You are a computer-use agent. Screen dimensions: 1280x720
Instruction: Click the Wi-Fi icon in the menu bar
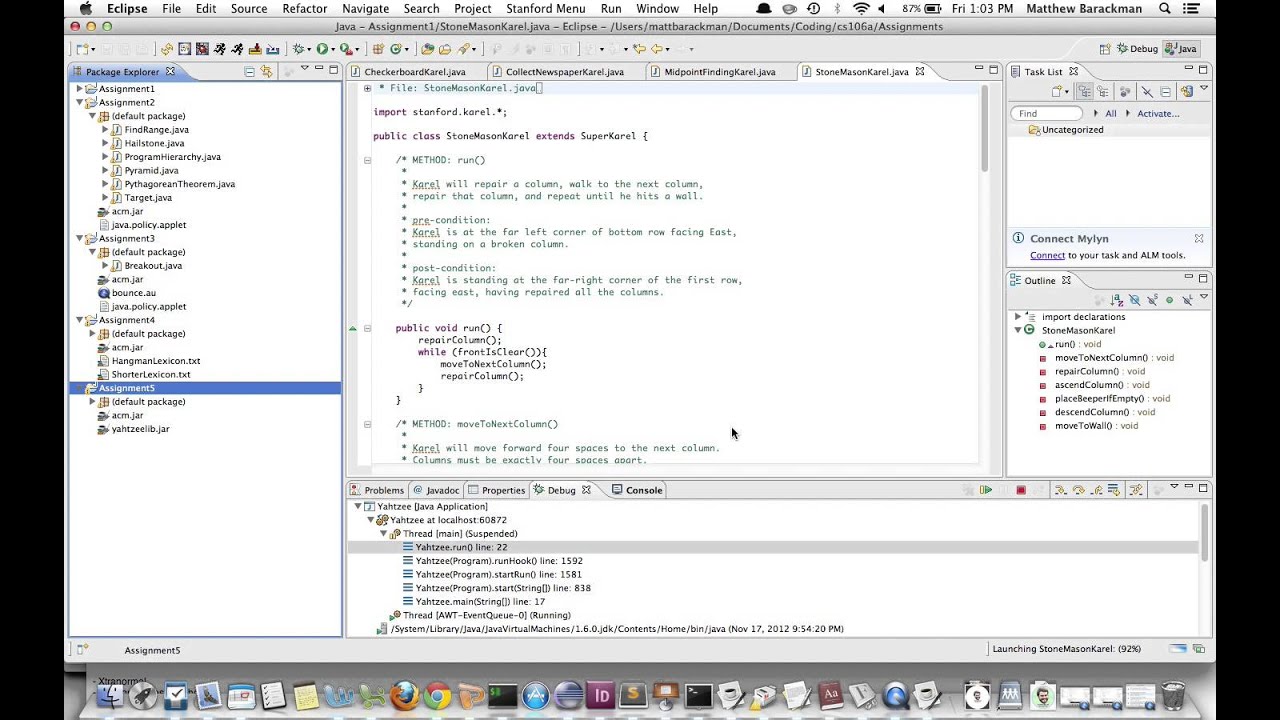click(861, 8)
